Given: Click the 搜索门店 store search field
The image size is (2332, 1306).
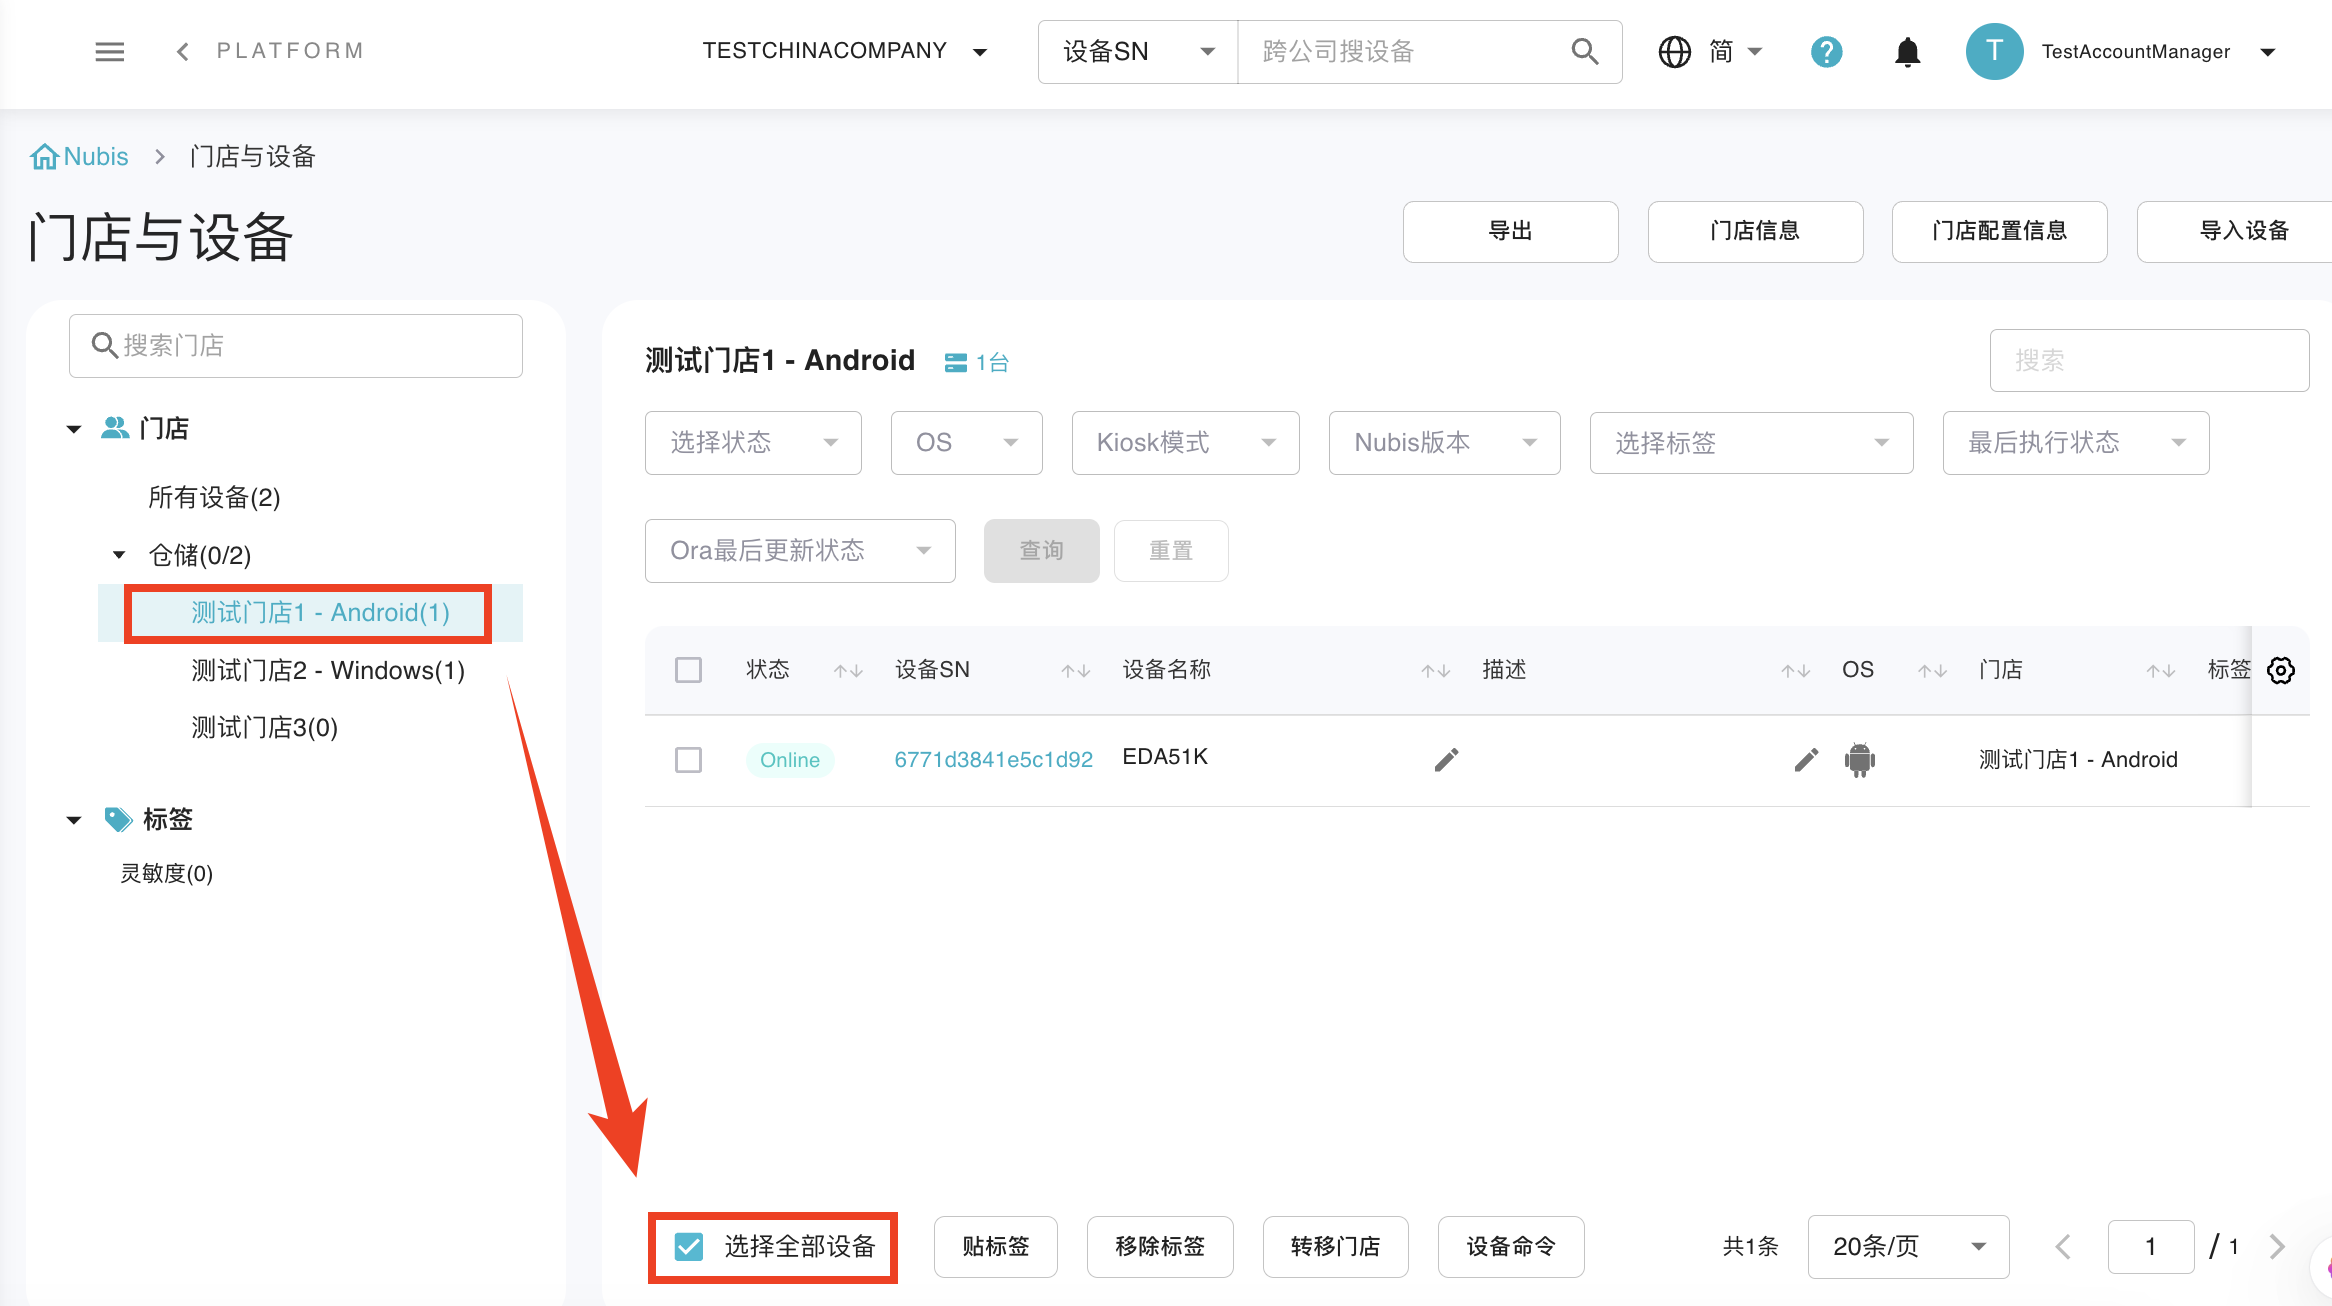Looking at the screenshot, I should point(296,346).
